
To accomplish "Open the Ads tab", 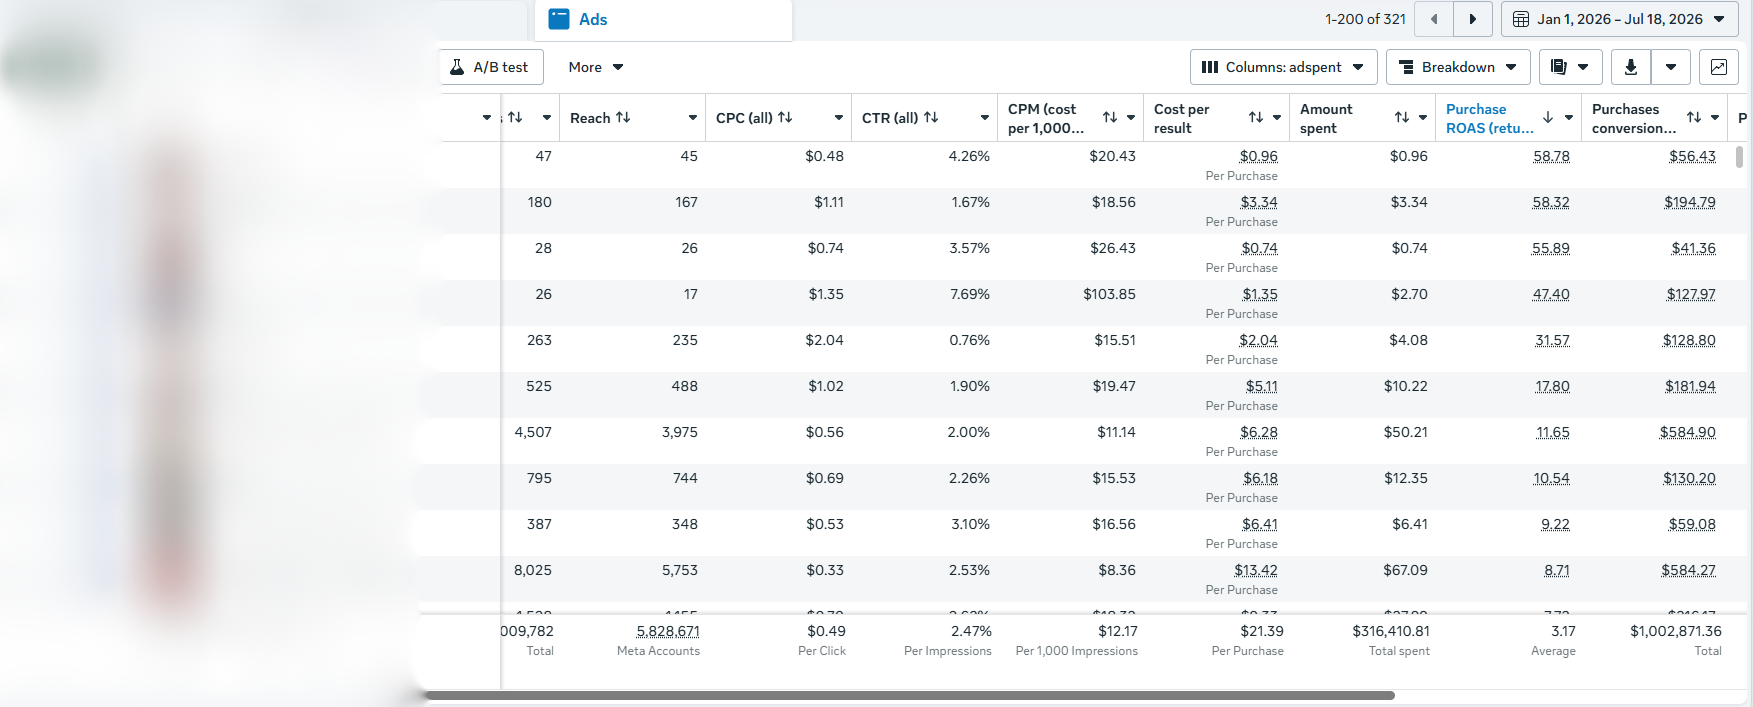I will tap(663, 20).
